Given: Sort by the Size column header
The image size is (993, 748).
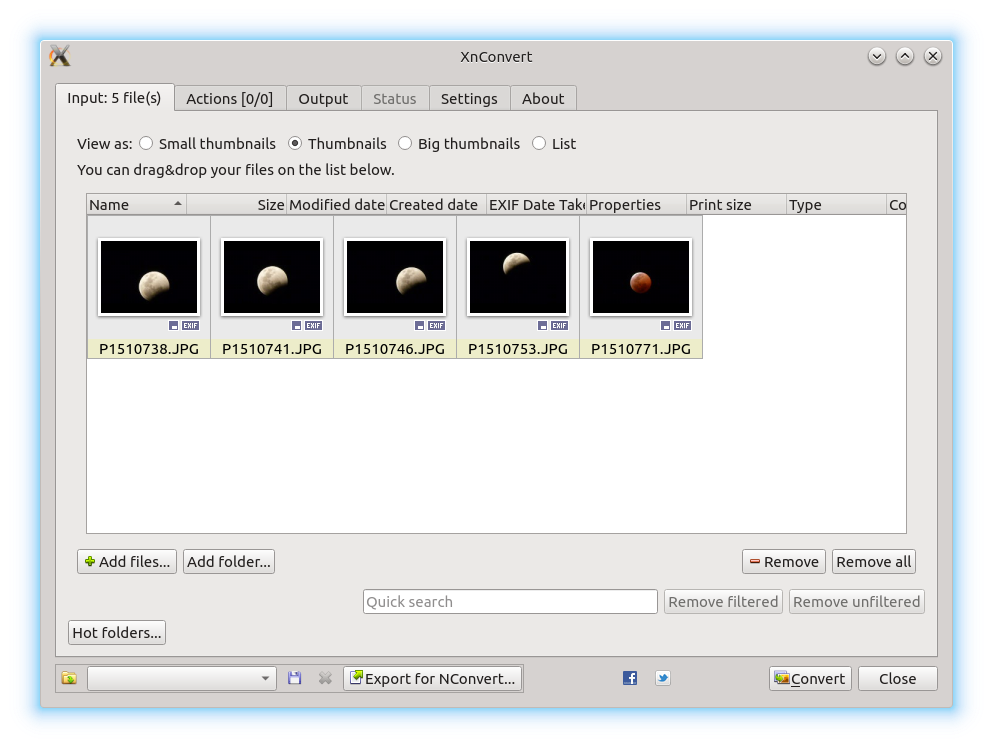Looking at the screenshot, I should [236, 205].
